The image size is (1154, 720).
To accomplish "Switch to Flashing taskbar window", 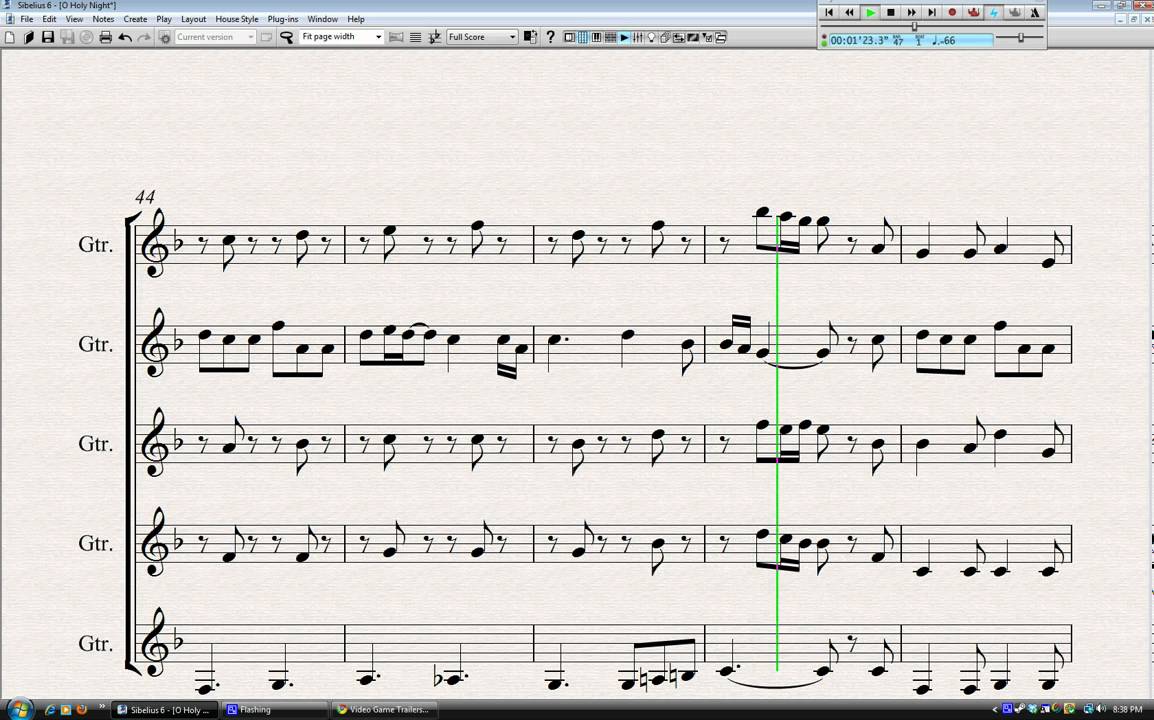I will point(274,710).
